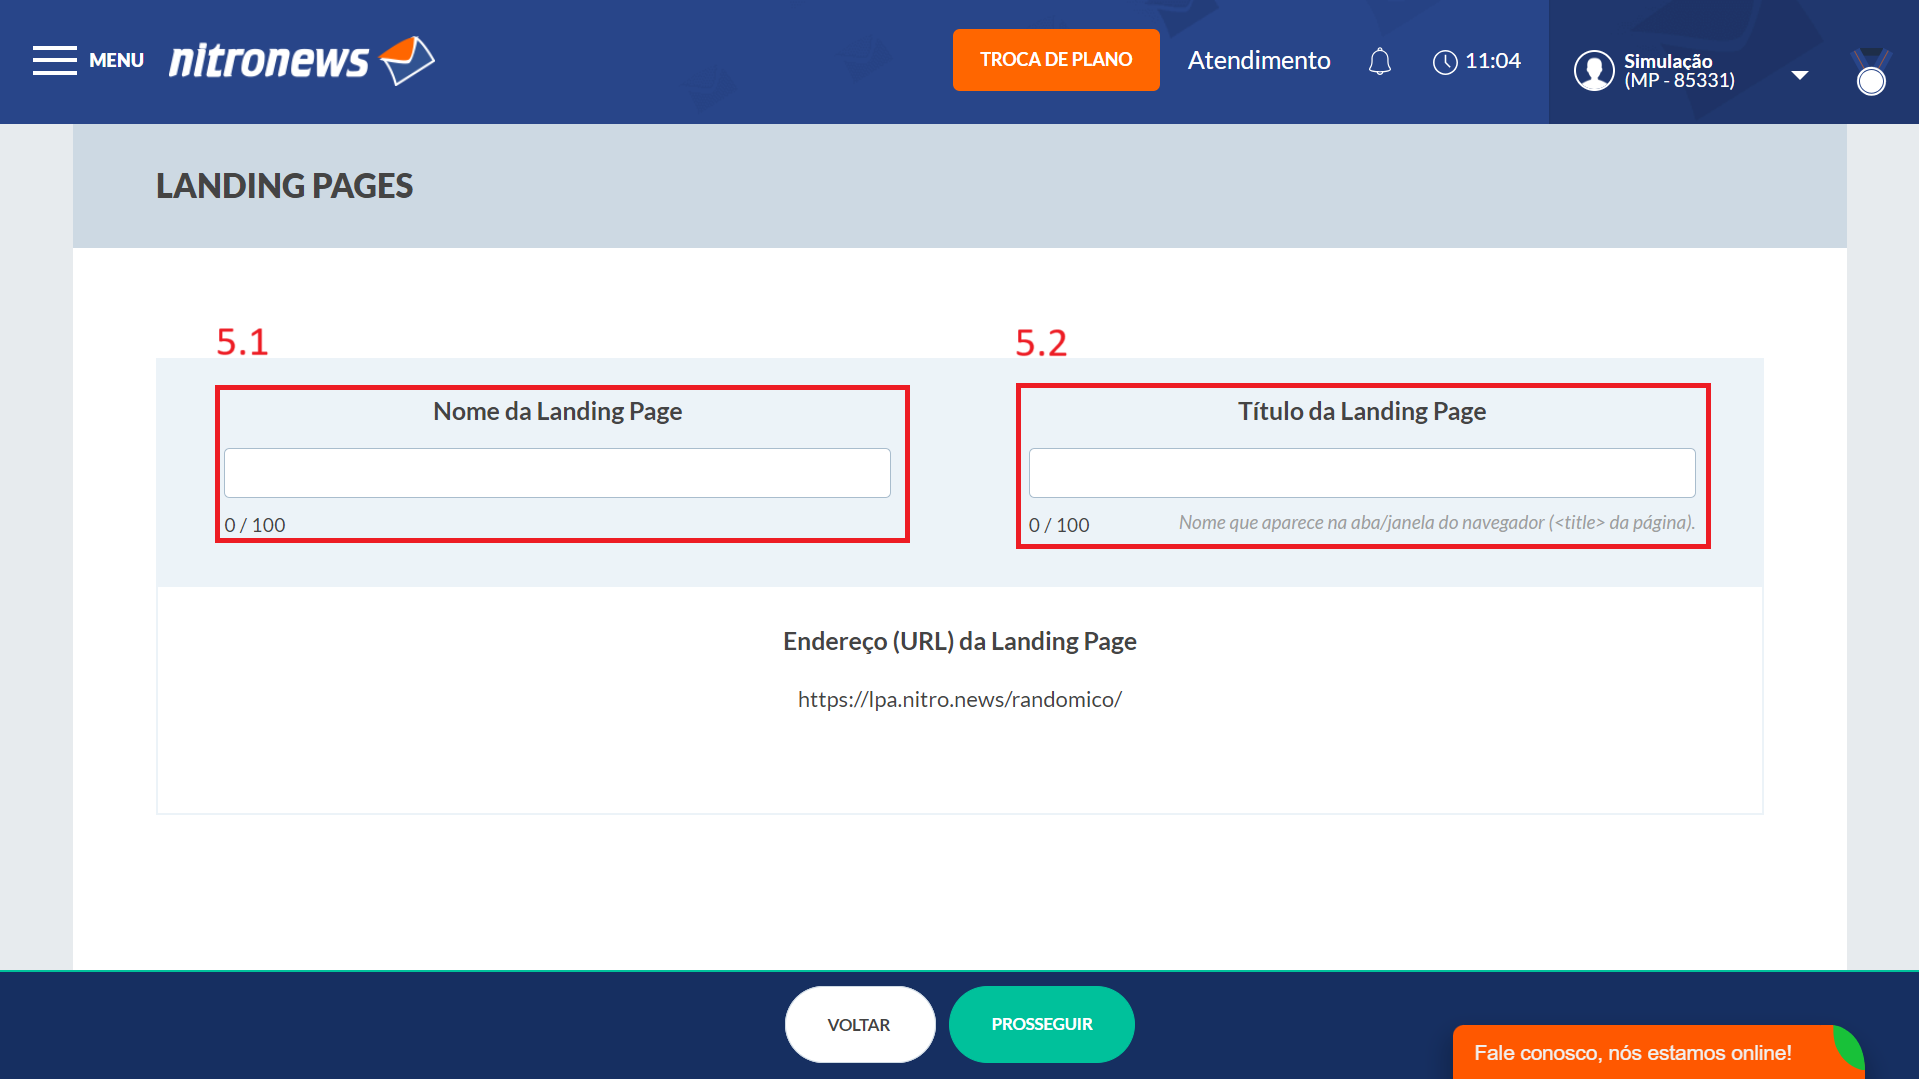Click the Título da Landing Page field
Image resolution: width=1919 pixels, height=1079 pixels.
(x=1362, y=473)
